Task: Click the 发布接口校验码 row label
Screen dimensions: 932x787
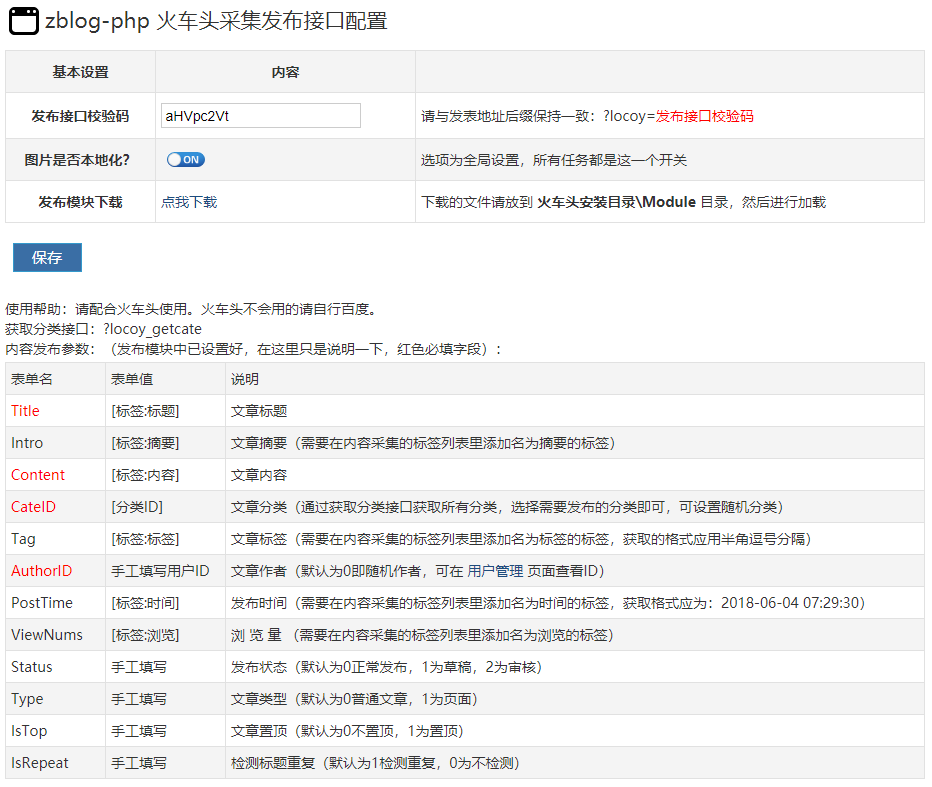Action: click(80, 116)
